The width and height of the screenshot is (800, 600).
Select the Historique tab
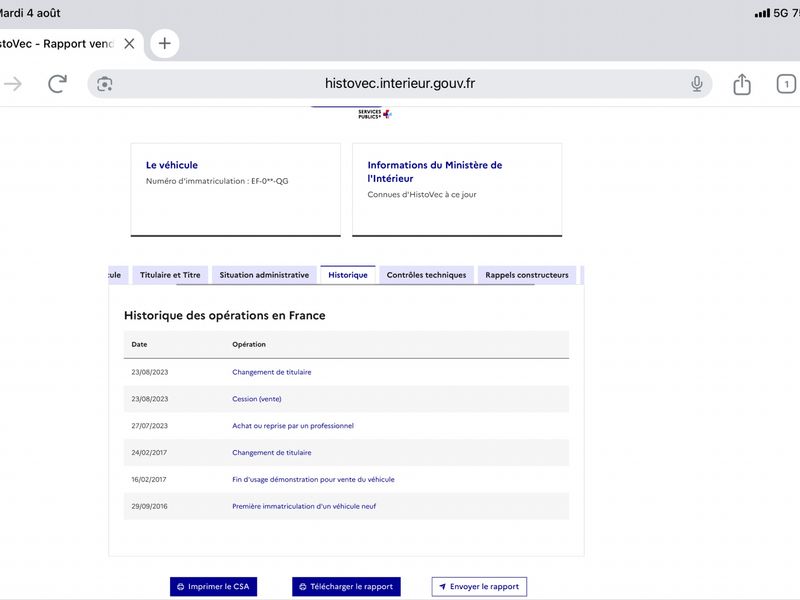pyautogui.click(x=348, y=275)
